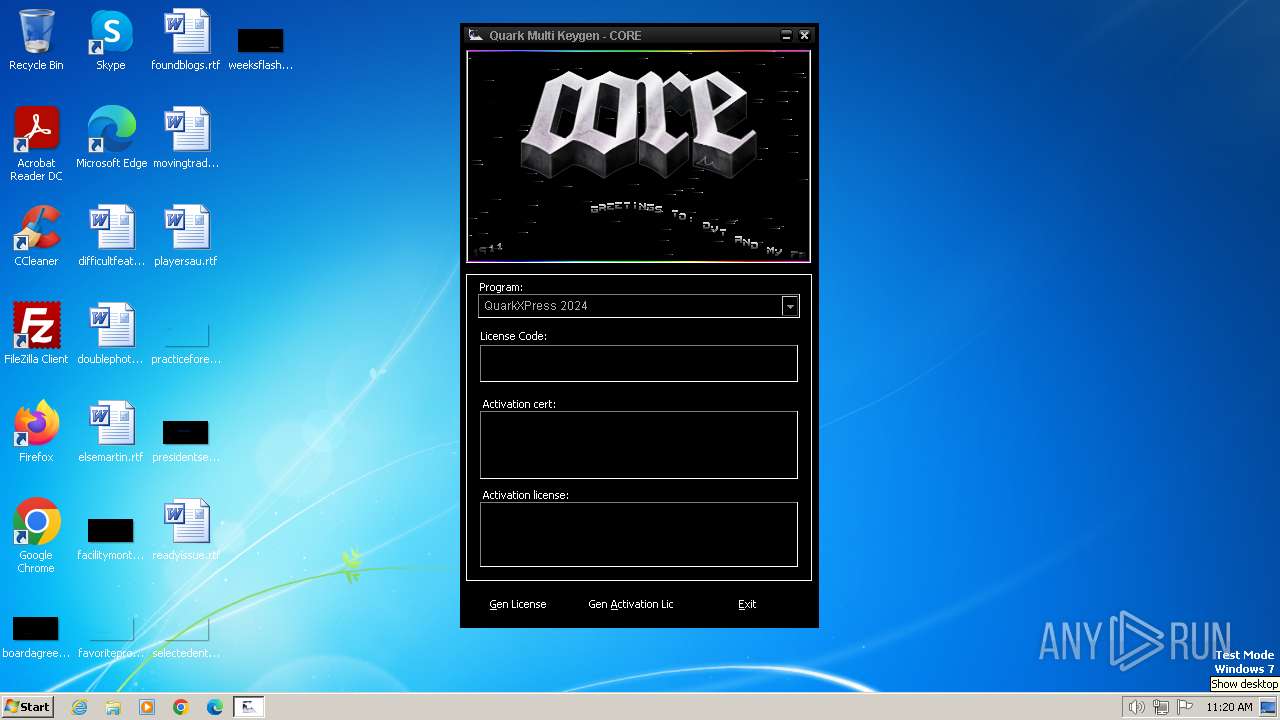Open the Action Center flag icon
The width and height of the screenshot is (1280, 720).
(x=1185, y=707)
